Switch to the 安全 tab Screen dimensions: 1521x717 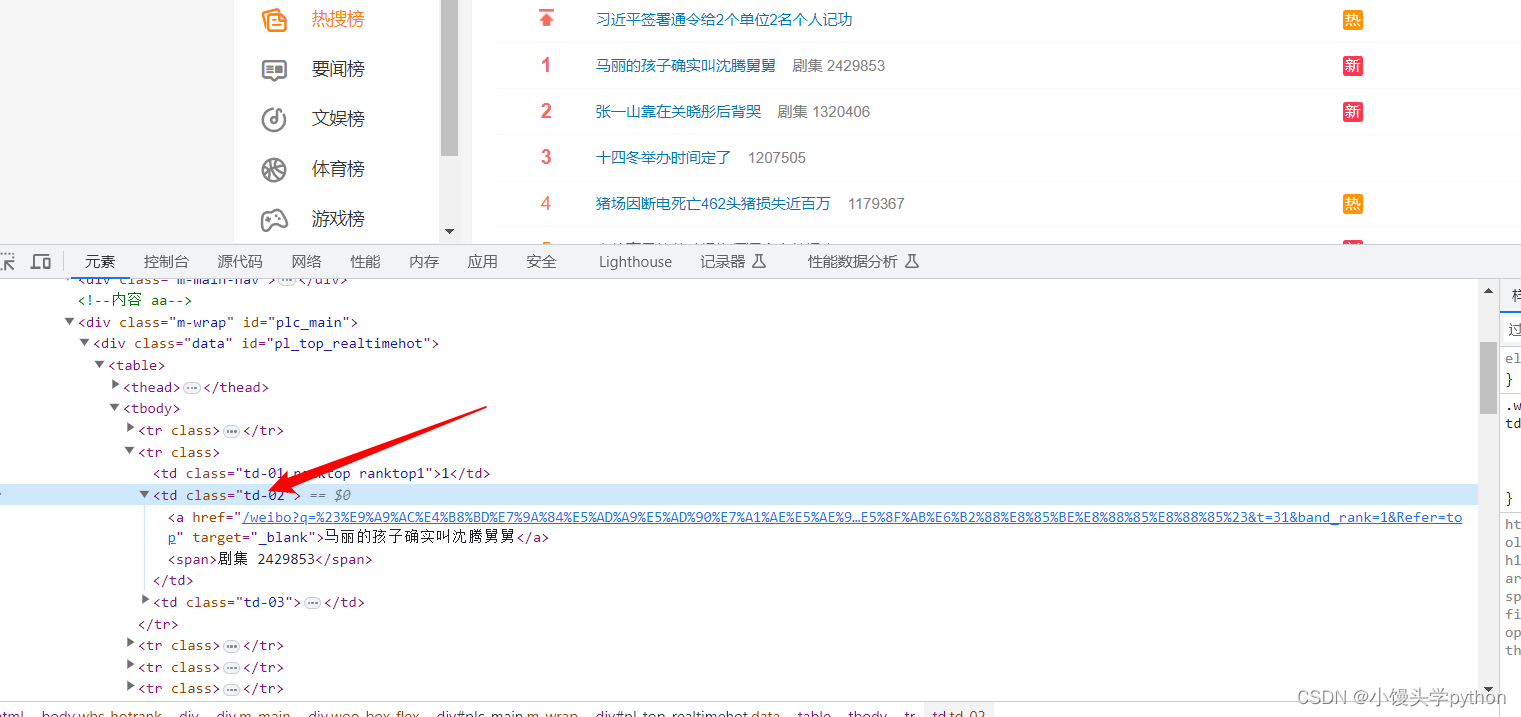pyautogui.click(x=541, y=262)
